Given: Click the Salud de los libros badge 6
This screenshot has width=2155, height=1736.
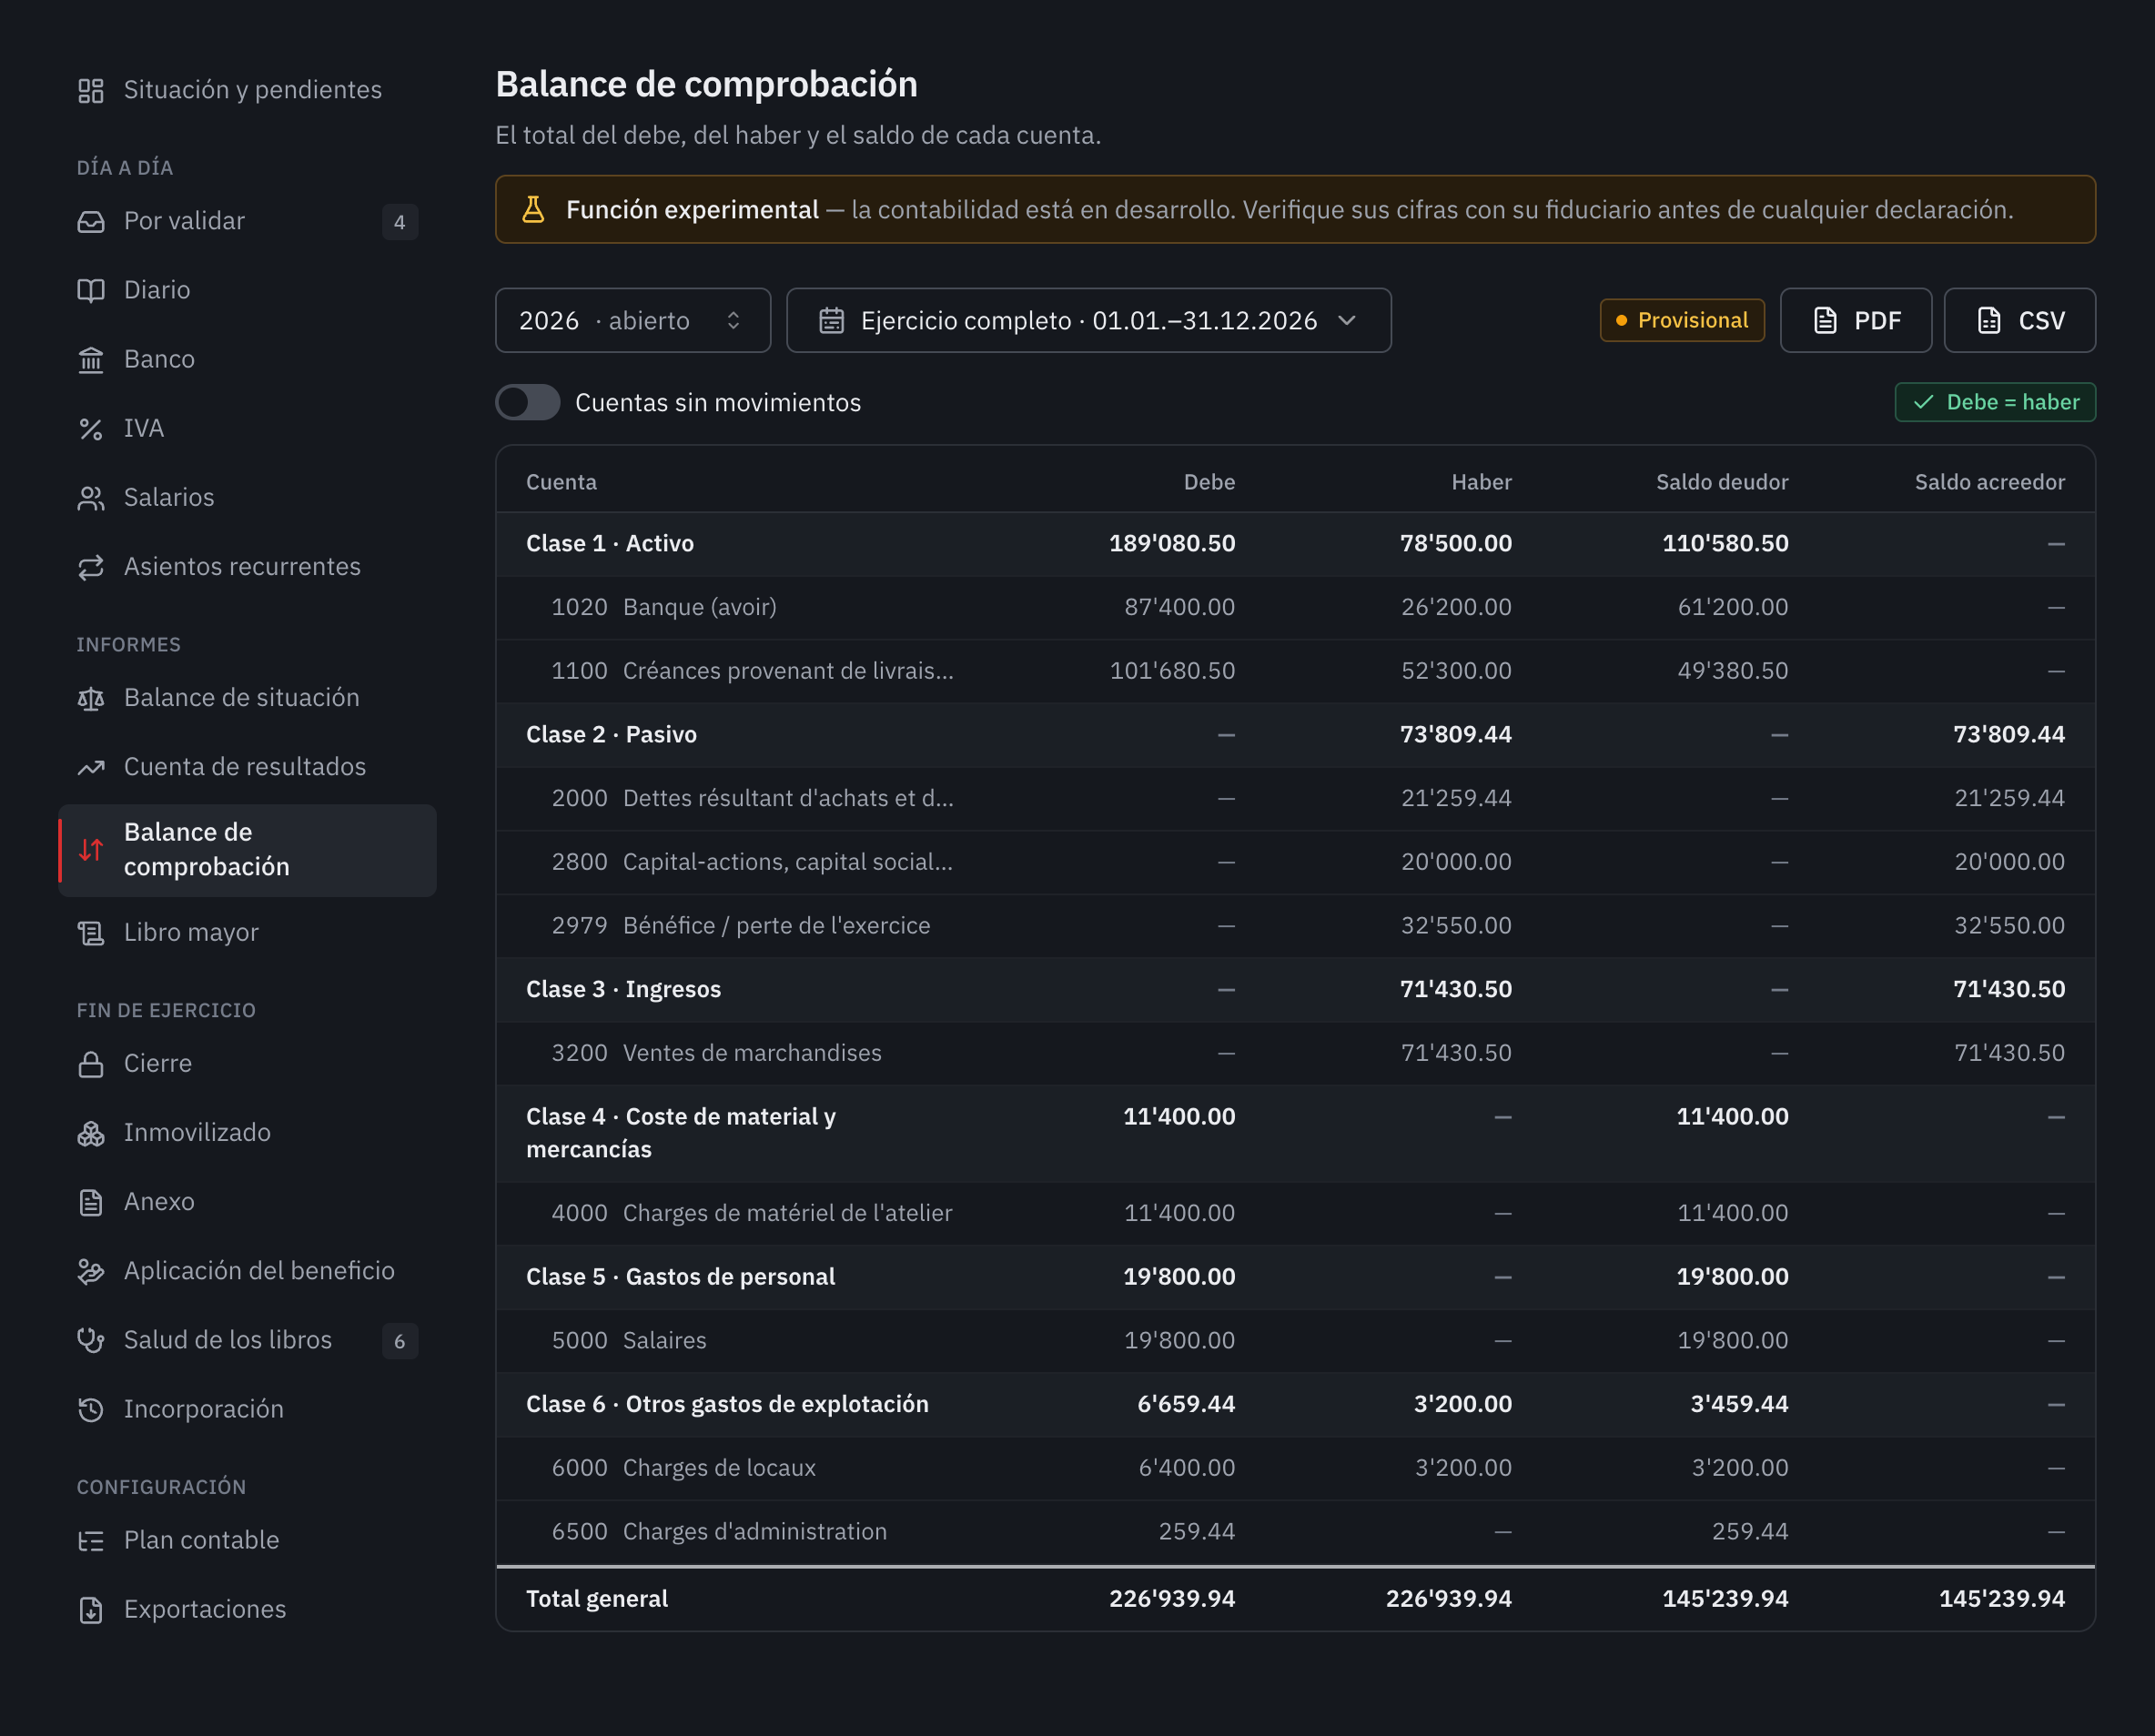Looking at the screenshot, I should point(400,1340).
